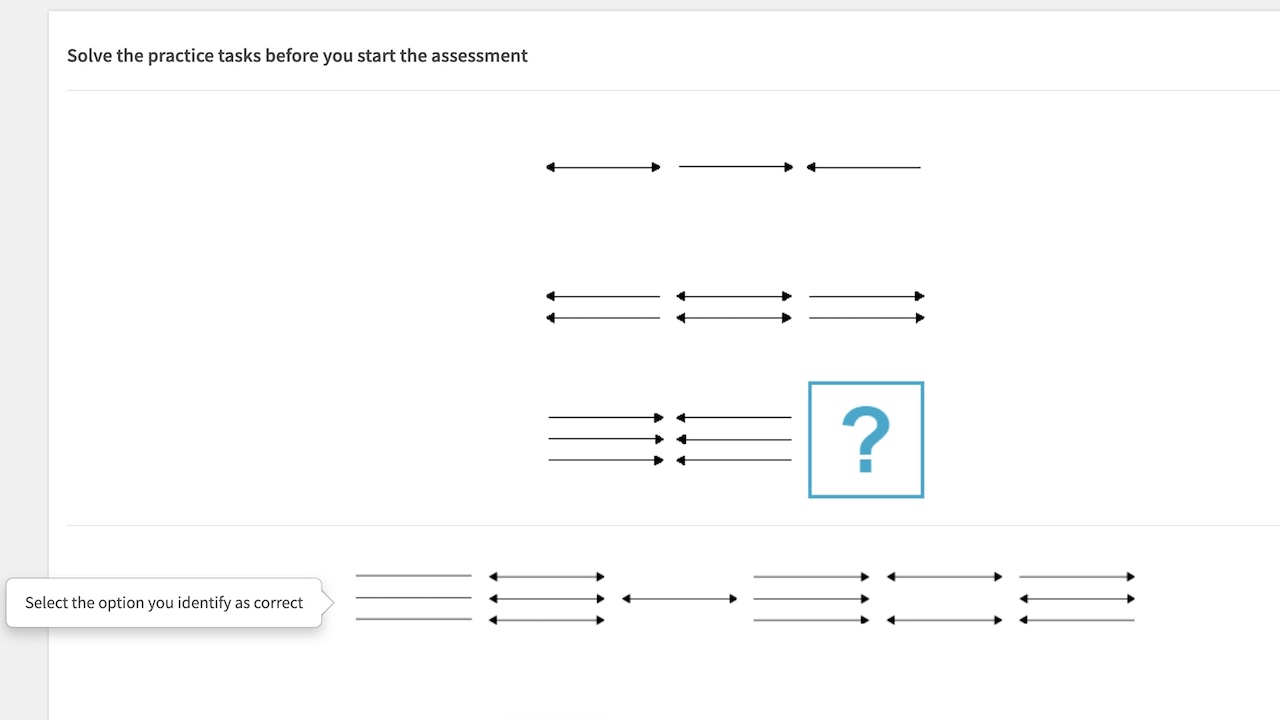1280x720 pixels.
Task: Choose the rightmost mixed-direction arrows option
Action: click(x=1076, y=598)
